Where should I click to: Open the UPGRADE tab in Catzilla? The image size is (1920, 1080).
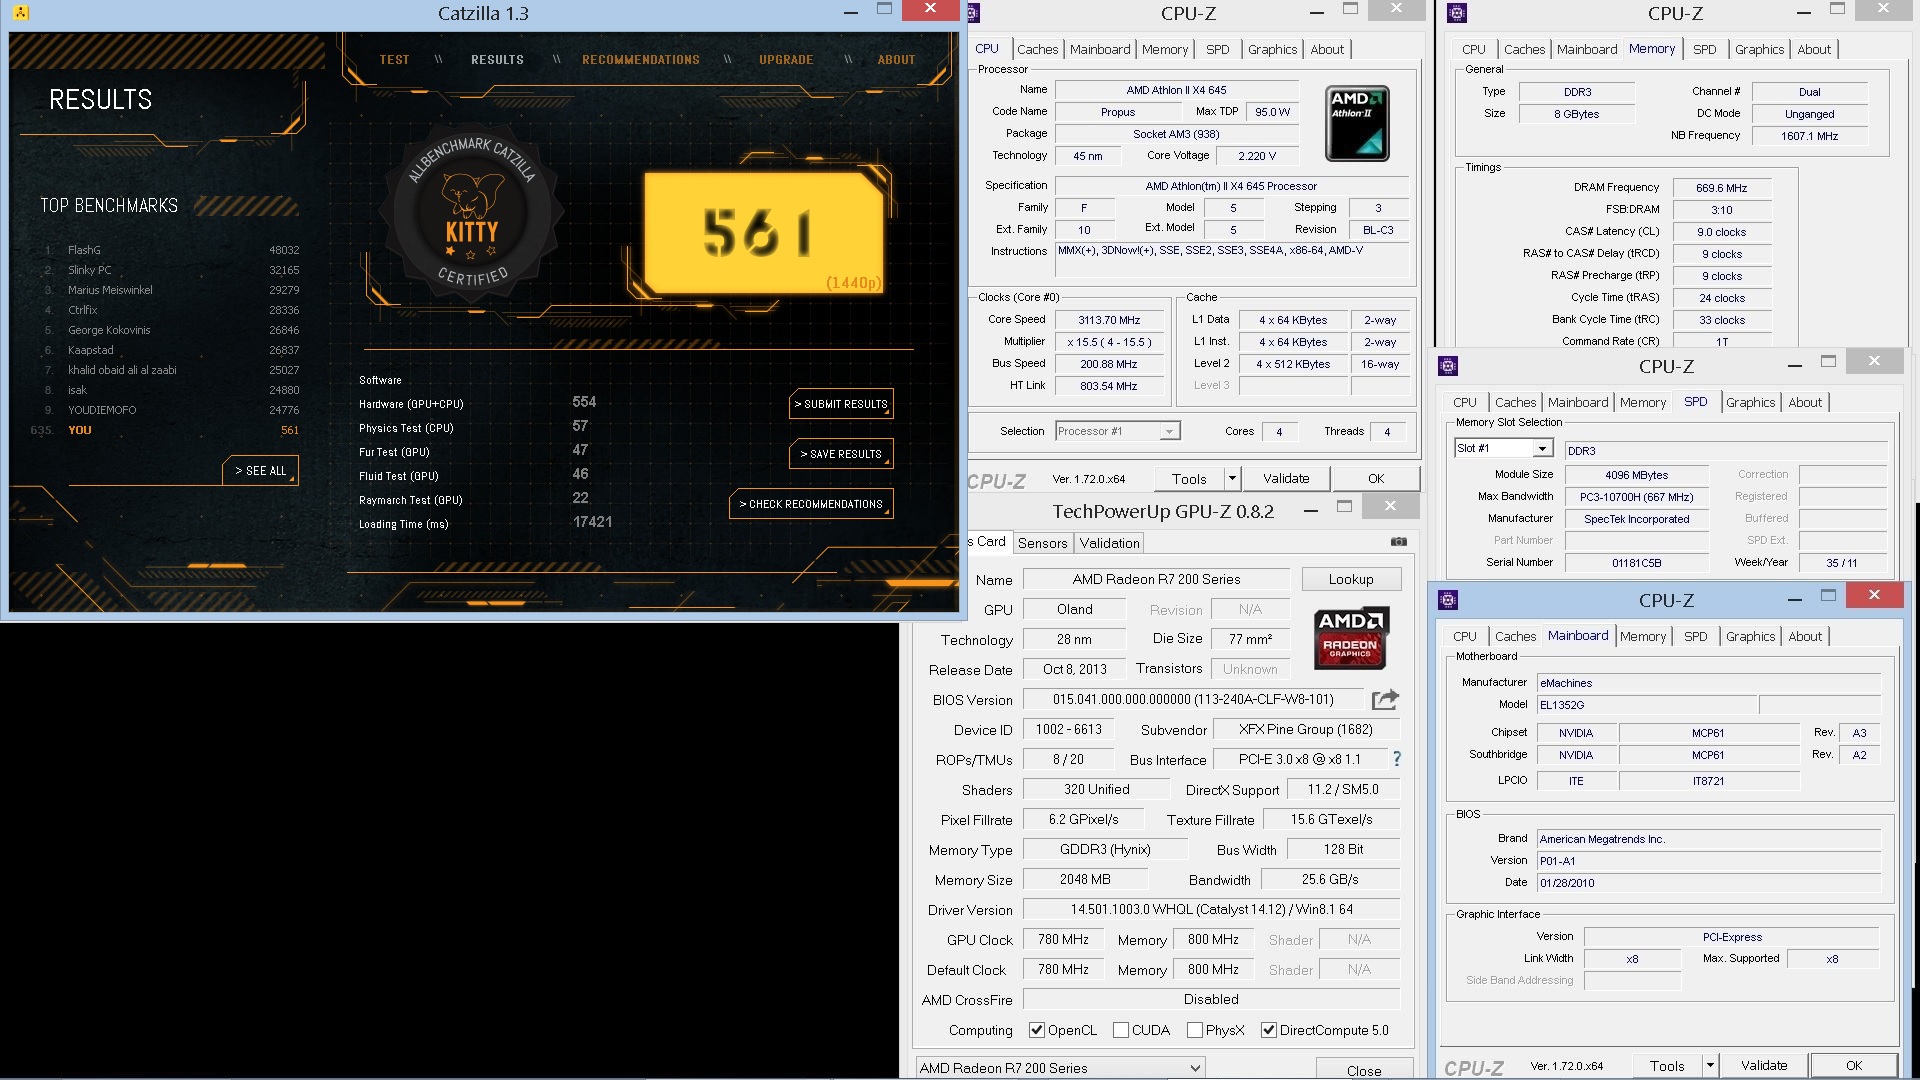[x=786, y=60]
